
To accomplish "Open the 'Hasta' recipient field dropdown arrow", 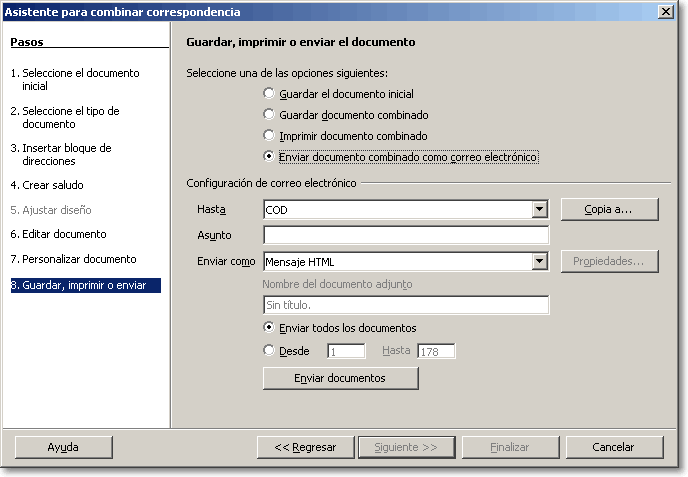I will click(x=540, y=209).
